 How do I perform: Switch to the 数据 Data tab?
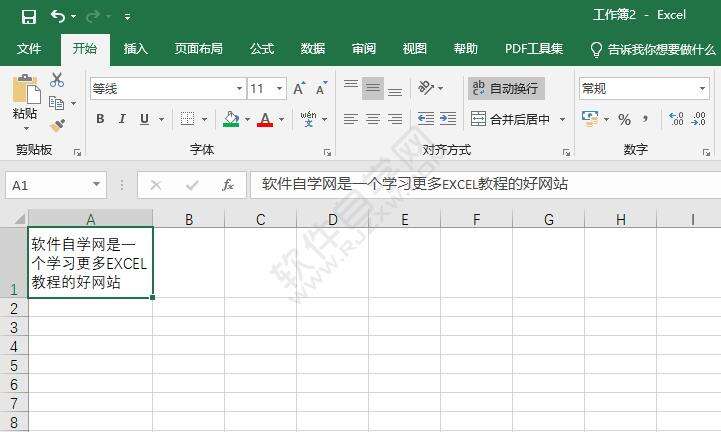[313, 49]
